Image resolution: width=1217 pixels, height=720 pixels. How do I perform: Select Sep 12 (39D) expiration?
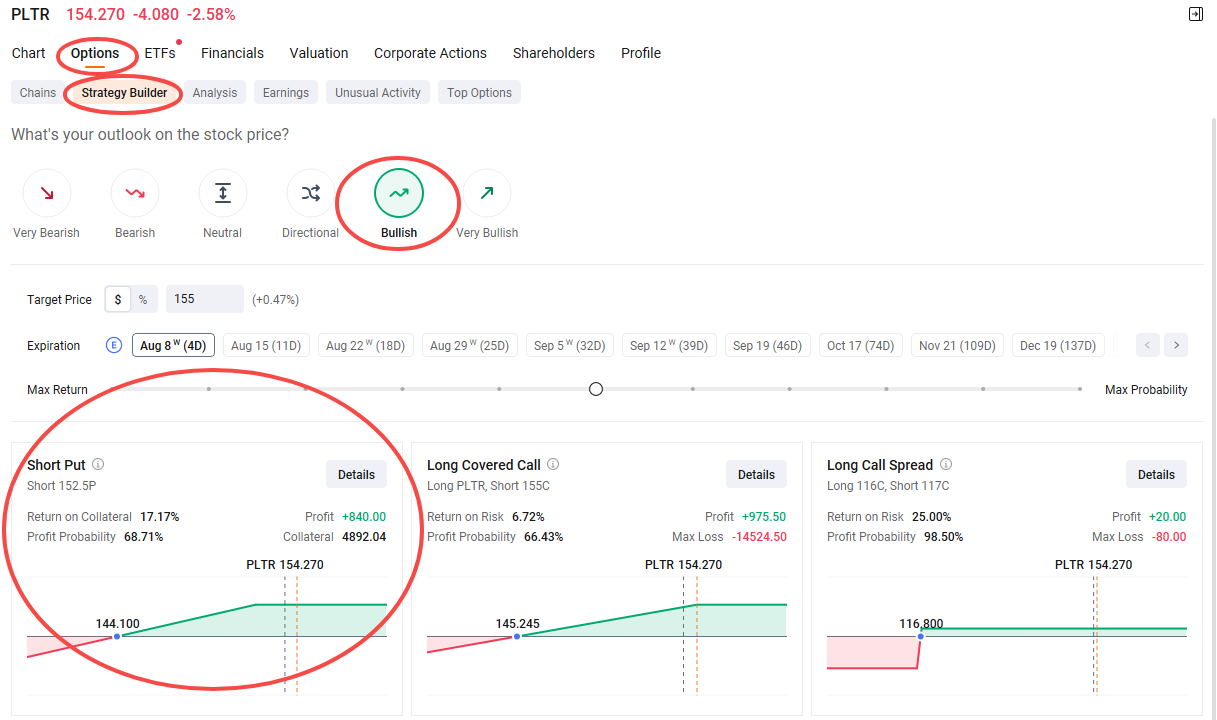[x=669, y=346]
